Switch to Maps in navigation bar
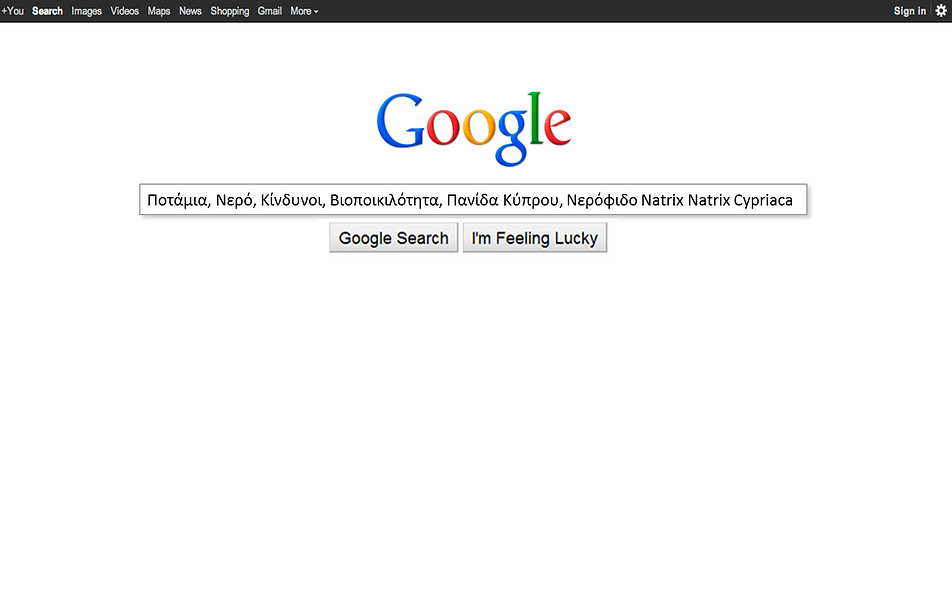Viewport: 952px width, 610px height. [158, 11]
